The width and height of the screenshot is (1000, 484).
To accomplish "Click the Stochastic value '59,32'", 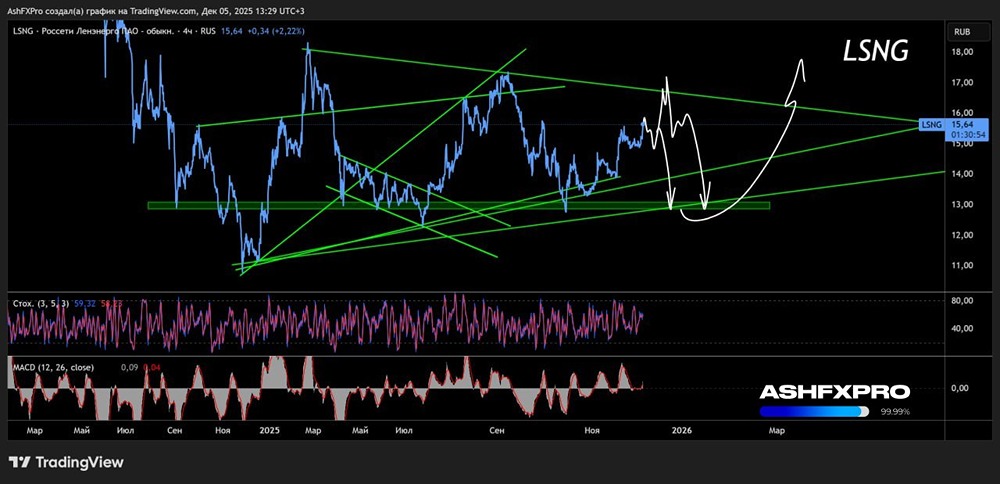I will 85,304.
